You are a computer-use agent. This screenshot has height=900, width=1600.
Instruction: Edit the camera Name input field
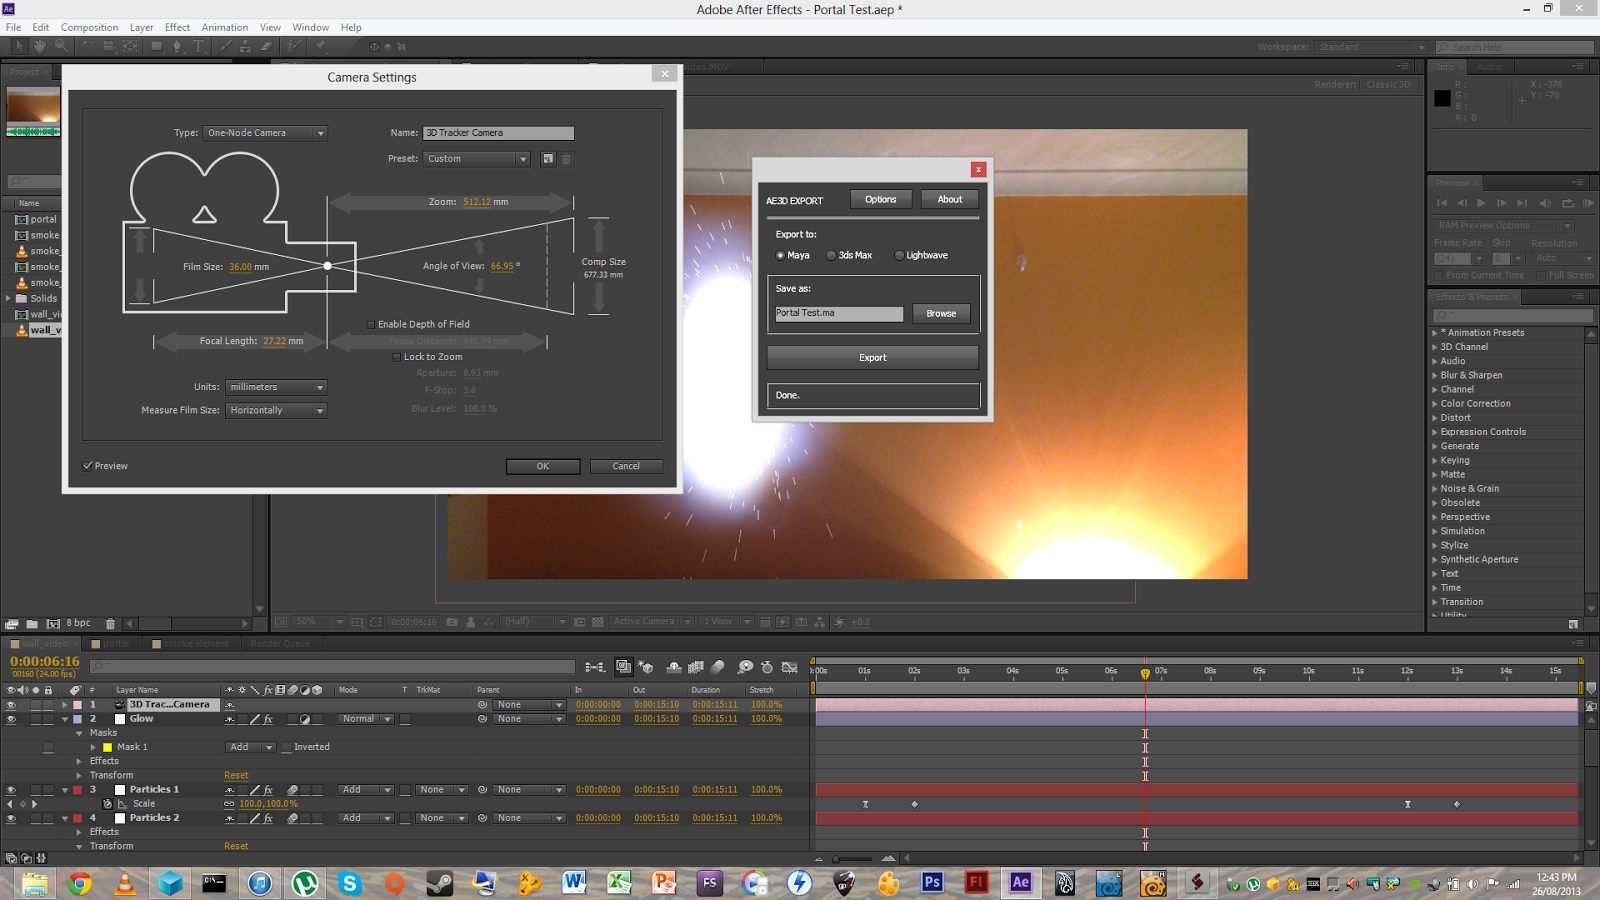tap(498, 133)
